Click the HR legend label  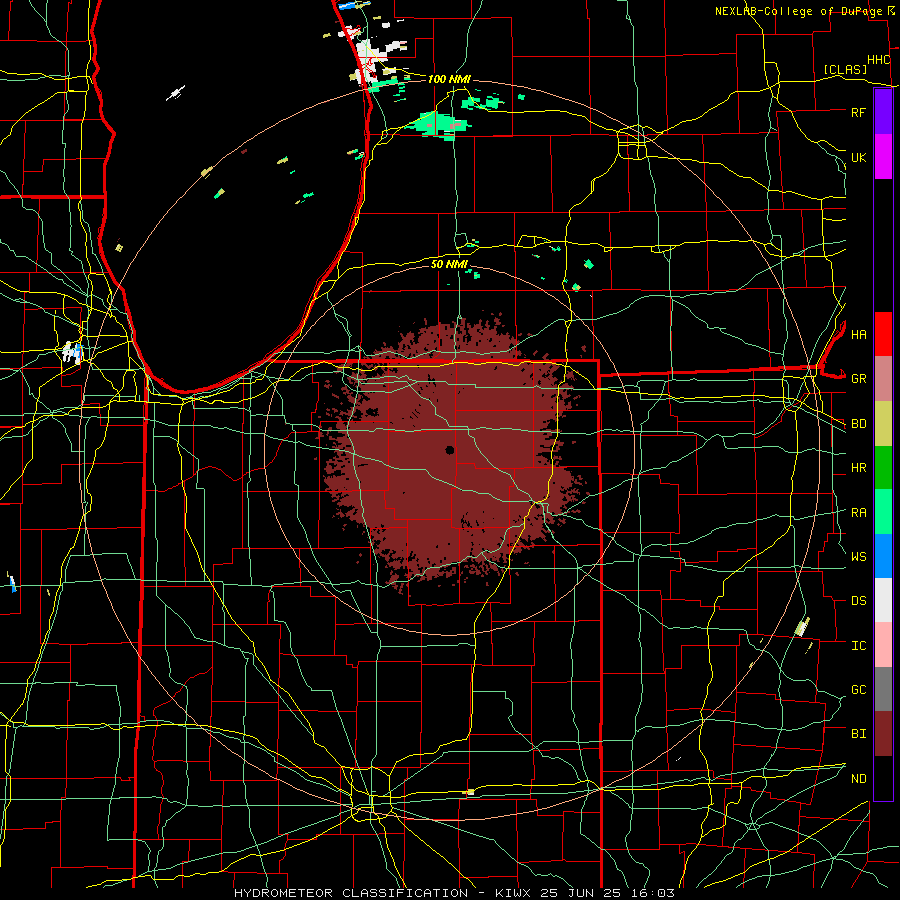pos(858,468)
